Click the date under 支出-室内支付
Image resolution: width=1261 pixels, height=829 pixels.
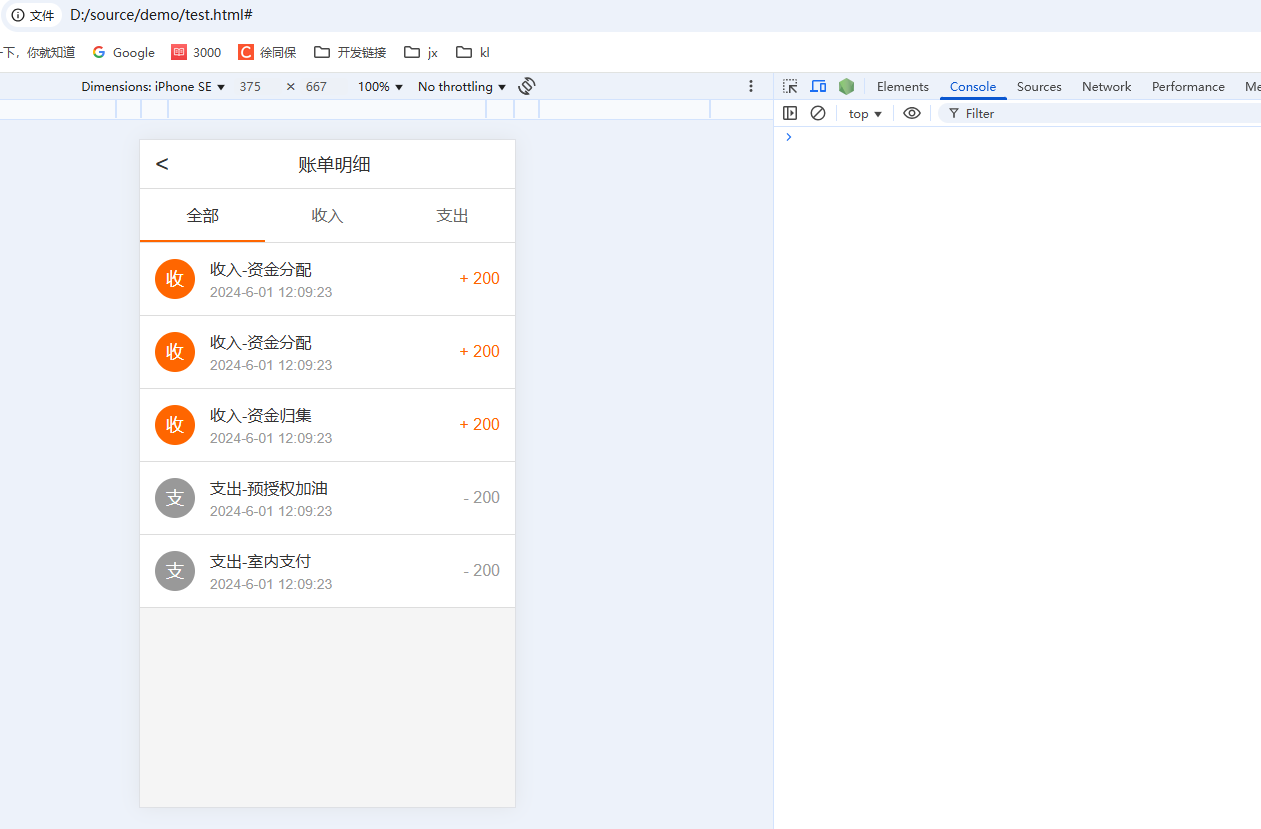coord(271,584)
